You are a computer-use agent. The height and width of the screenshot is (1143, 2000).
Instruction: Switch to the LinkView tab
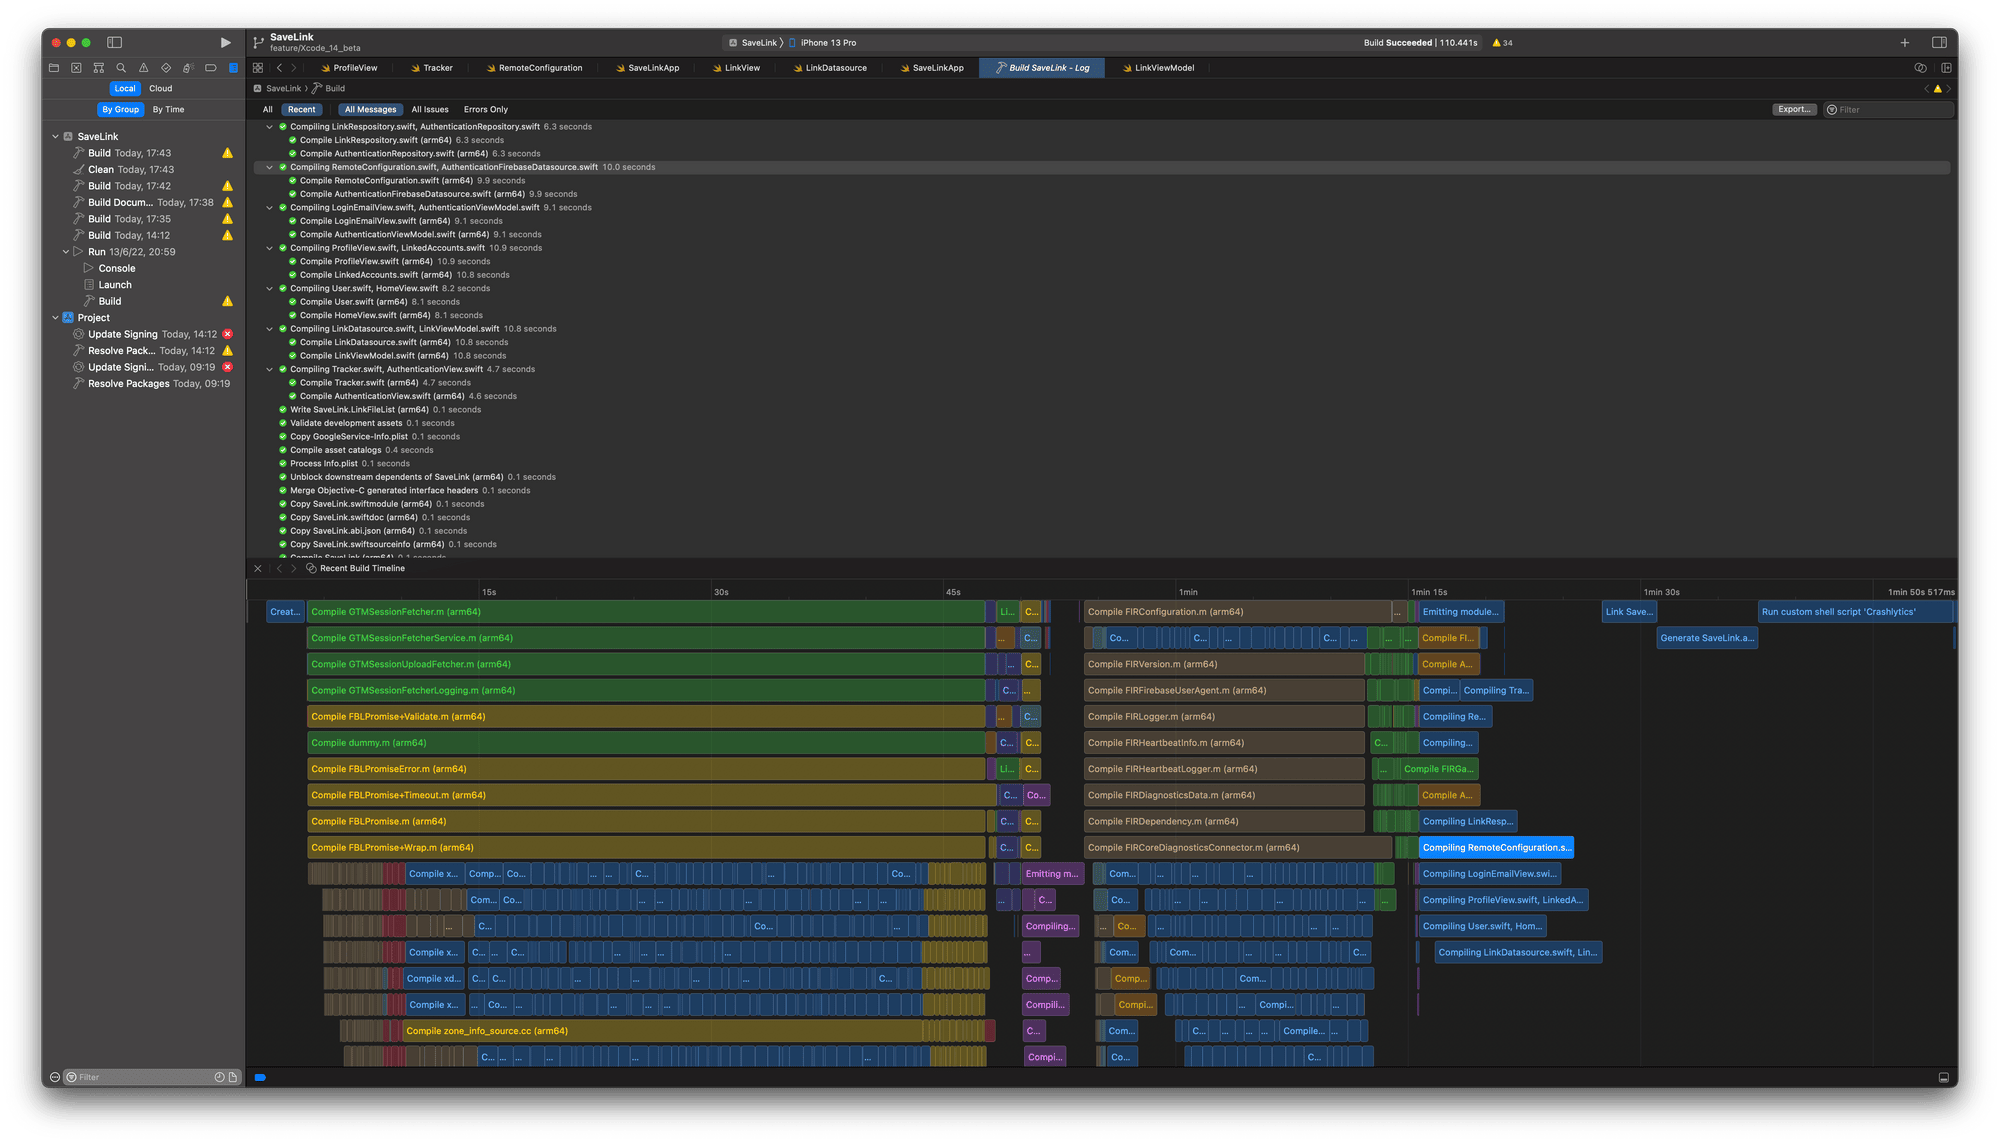(736, 68)
